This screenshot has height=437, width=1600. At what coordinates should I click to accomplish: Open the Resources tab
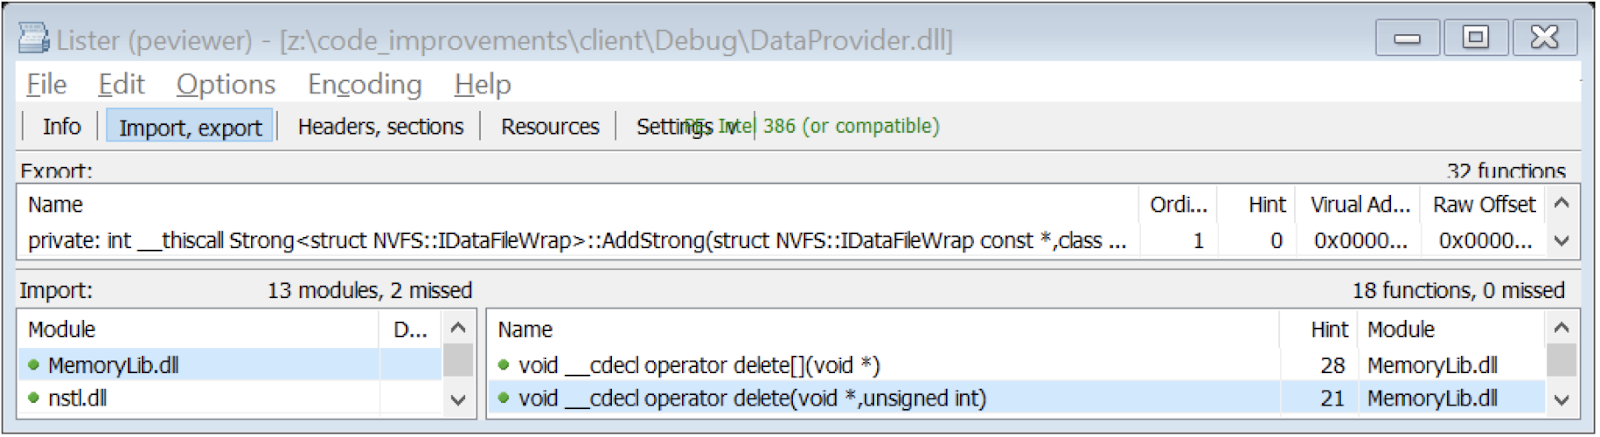(x=550, y=127)
